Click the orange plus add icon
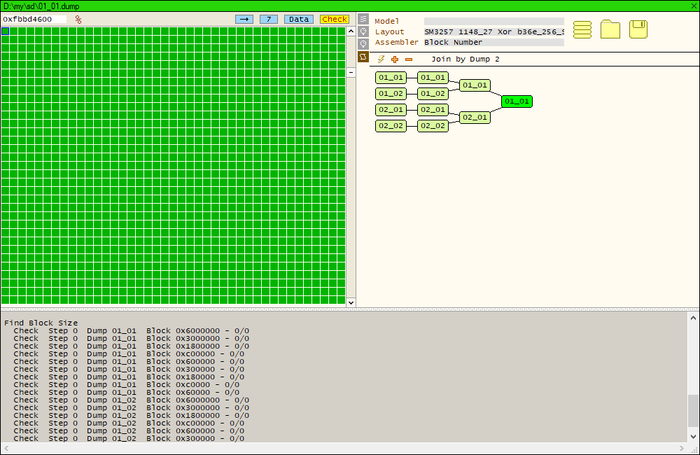 (394, 59)
